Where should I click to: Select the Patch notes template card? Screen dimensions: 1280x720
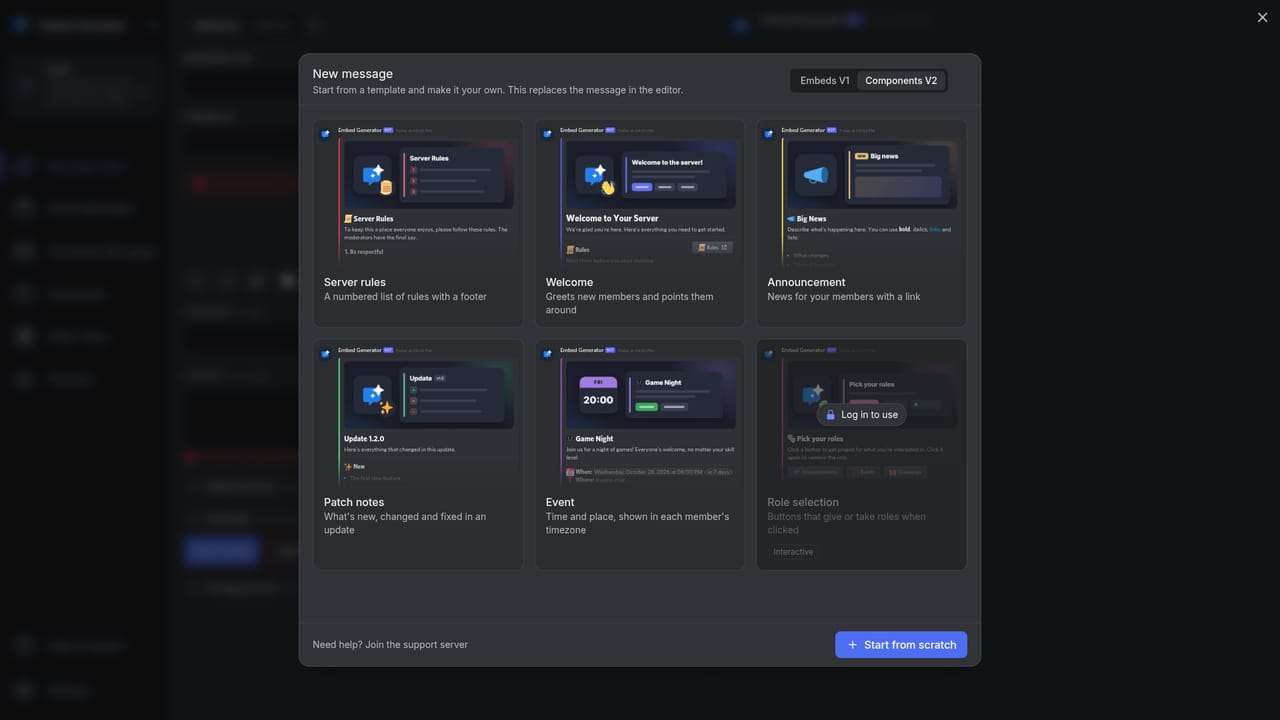[x=418, y=455]
